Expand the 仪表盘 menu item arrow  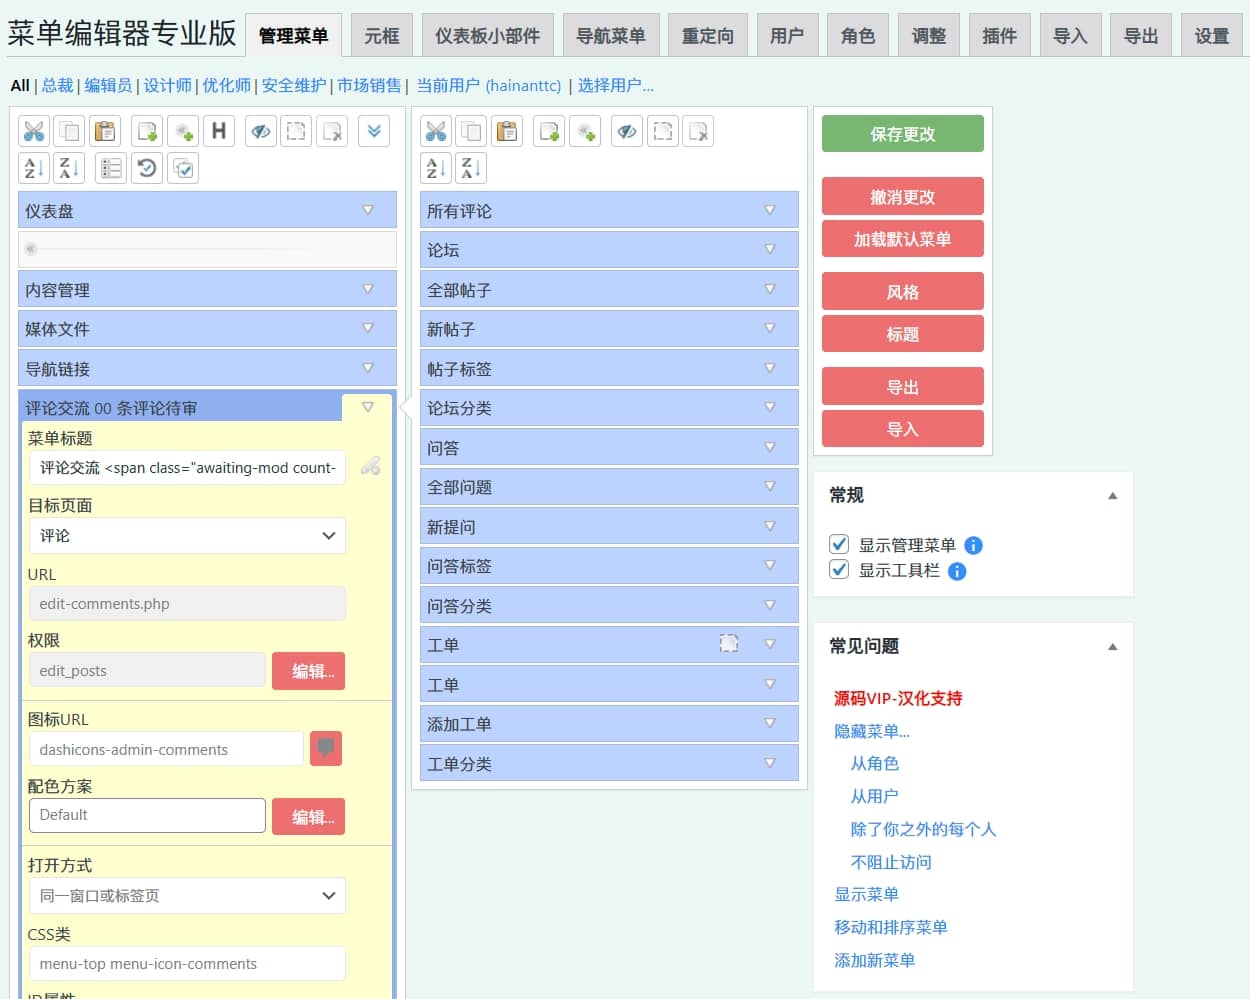point(368,210)
